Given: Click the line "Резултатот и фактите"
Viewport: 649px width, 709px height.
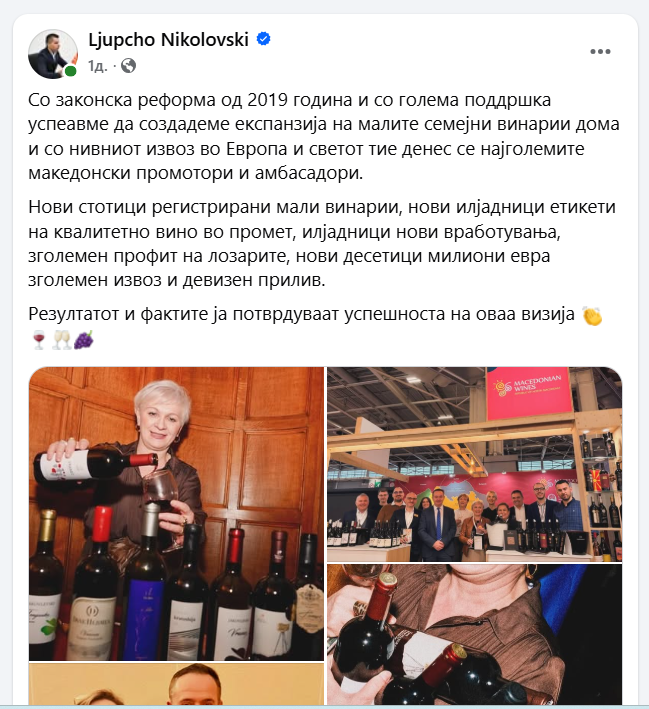Looking at the screenshot, I should (301, 314).
